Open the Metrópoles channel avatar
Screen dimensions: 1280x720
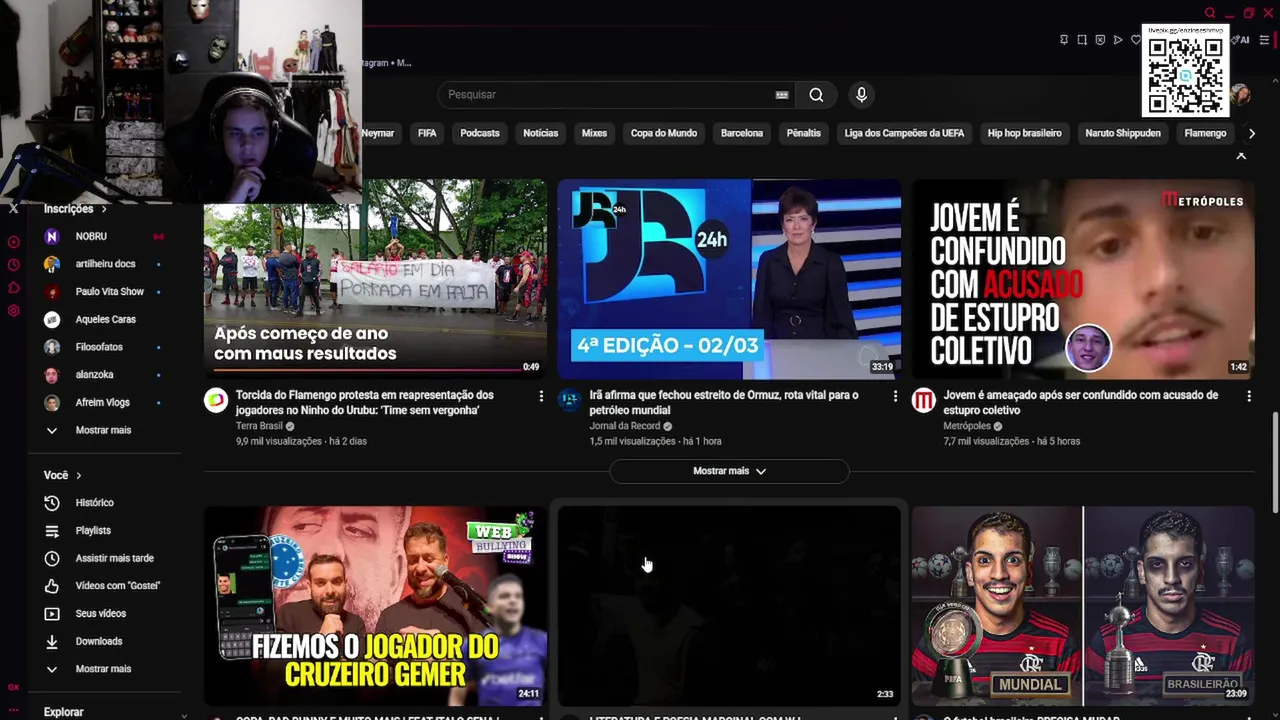(x=924, y=401)
